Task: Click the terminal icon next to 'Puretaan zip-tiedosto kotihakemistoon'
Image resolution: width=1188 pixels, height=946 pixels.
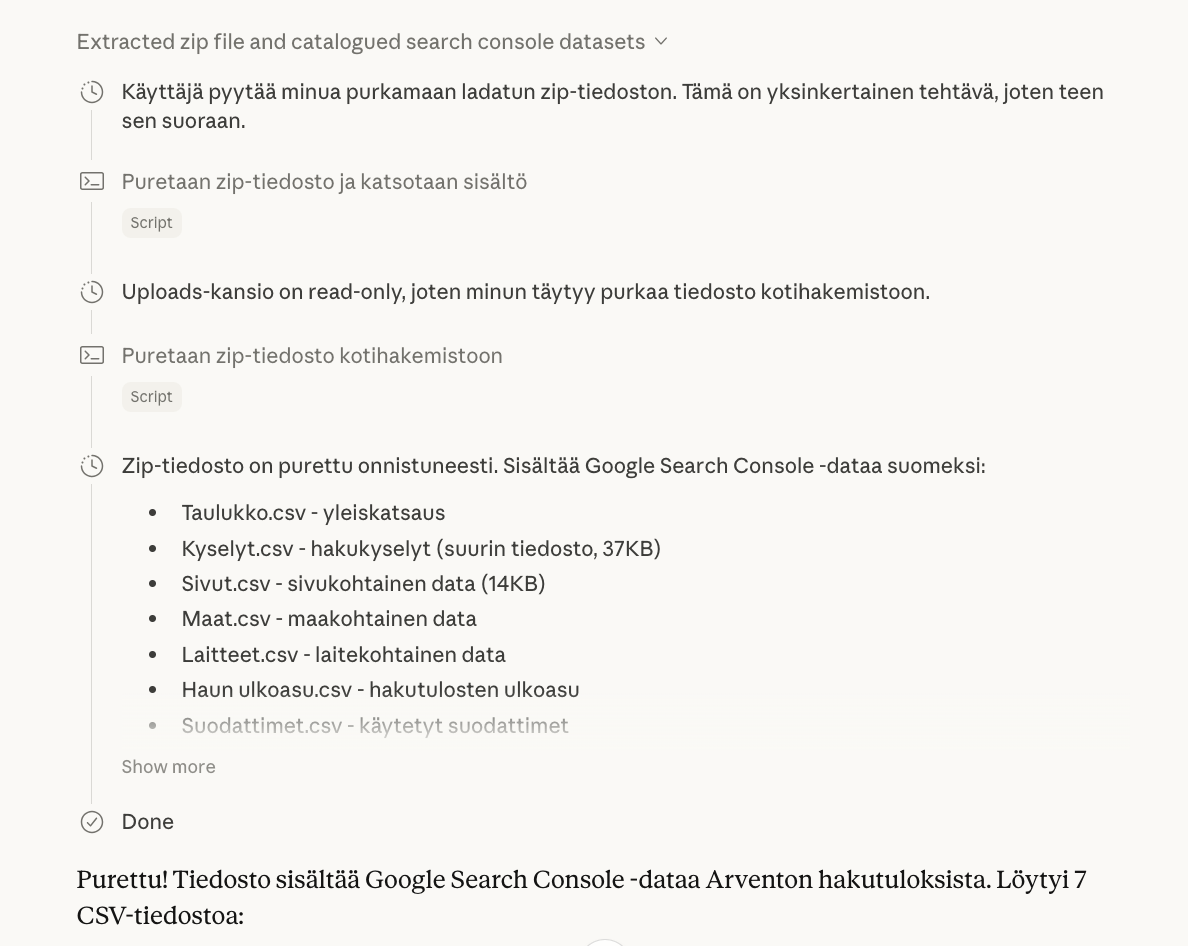Action: [x=91, y=355]
